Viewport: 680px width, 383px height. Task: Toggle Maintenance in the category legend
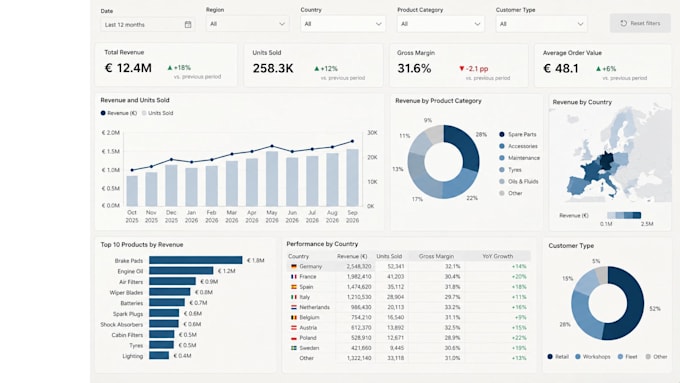pyautogui.click(x=520, y=158)
